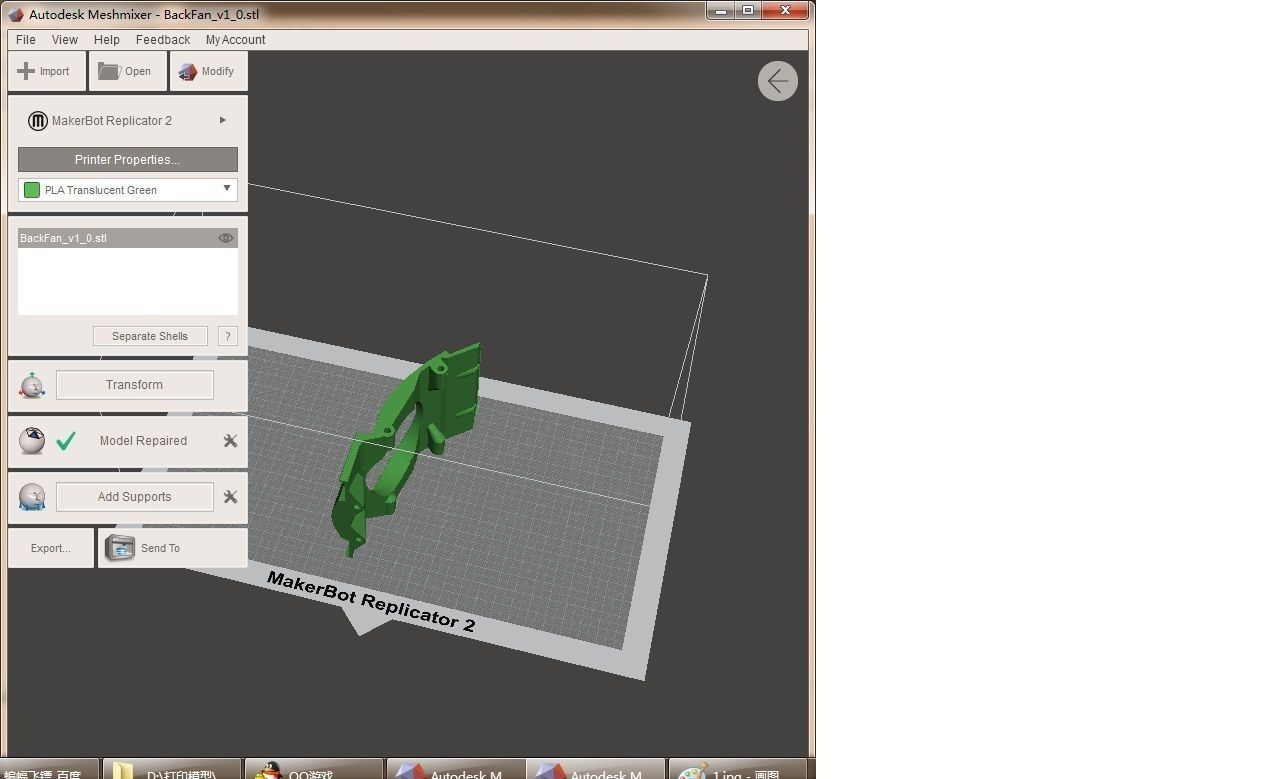Click the Meshmixer icon in the title bar
Image resolution: width=1280 pixels, height=779 pixels.
(16, 14)
